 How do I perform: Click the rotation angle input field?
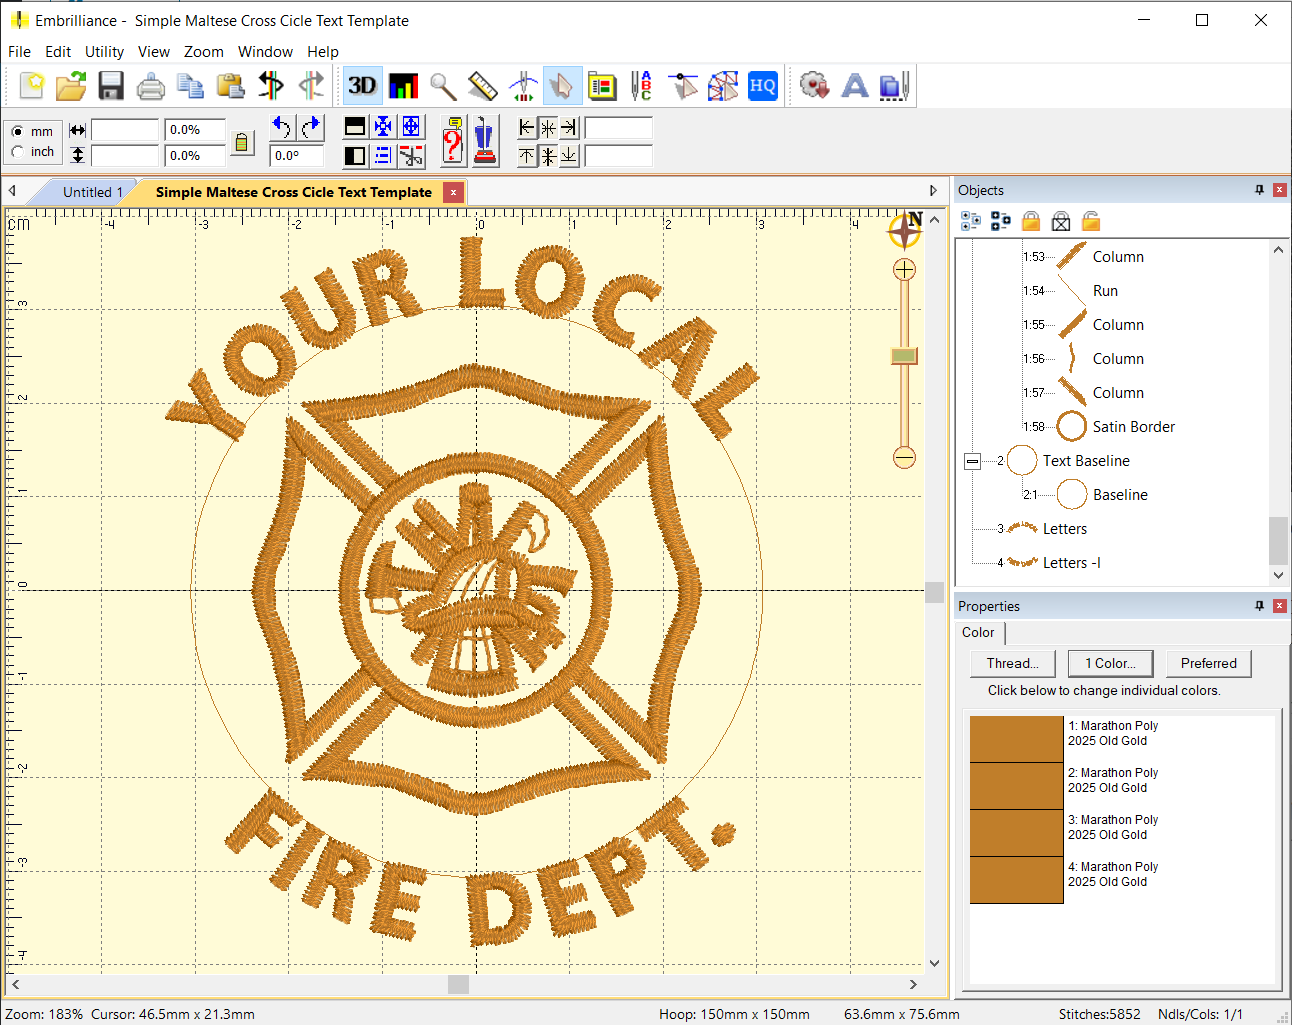coord(297,156)
